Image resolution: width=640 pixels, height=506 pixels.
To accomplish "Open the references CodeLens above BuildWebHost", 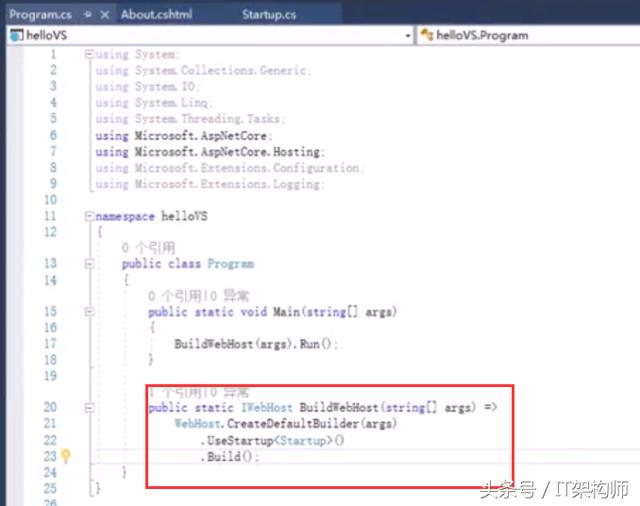I will pyautogui.click(x=199, y=393).
